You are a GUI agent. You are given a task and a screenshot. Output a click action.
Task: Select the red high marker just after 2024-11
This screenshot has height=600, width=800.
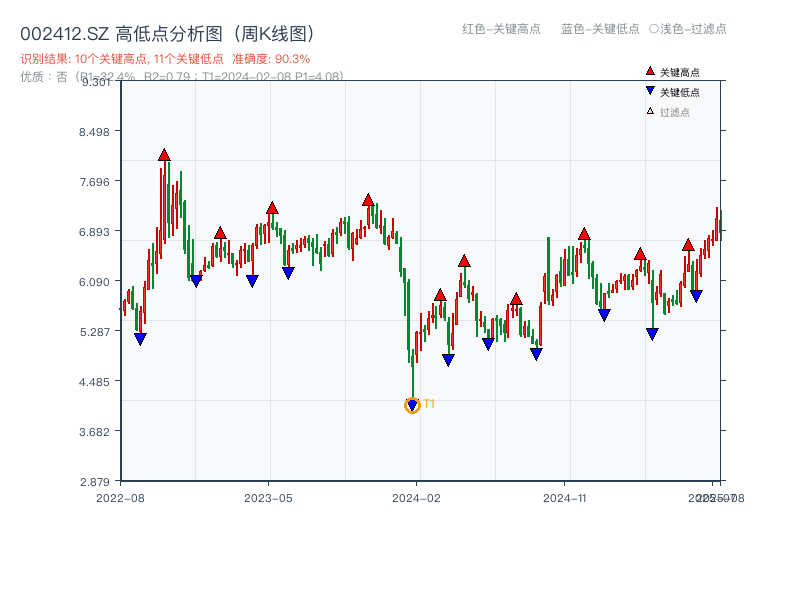click(x=584, y=234)
